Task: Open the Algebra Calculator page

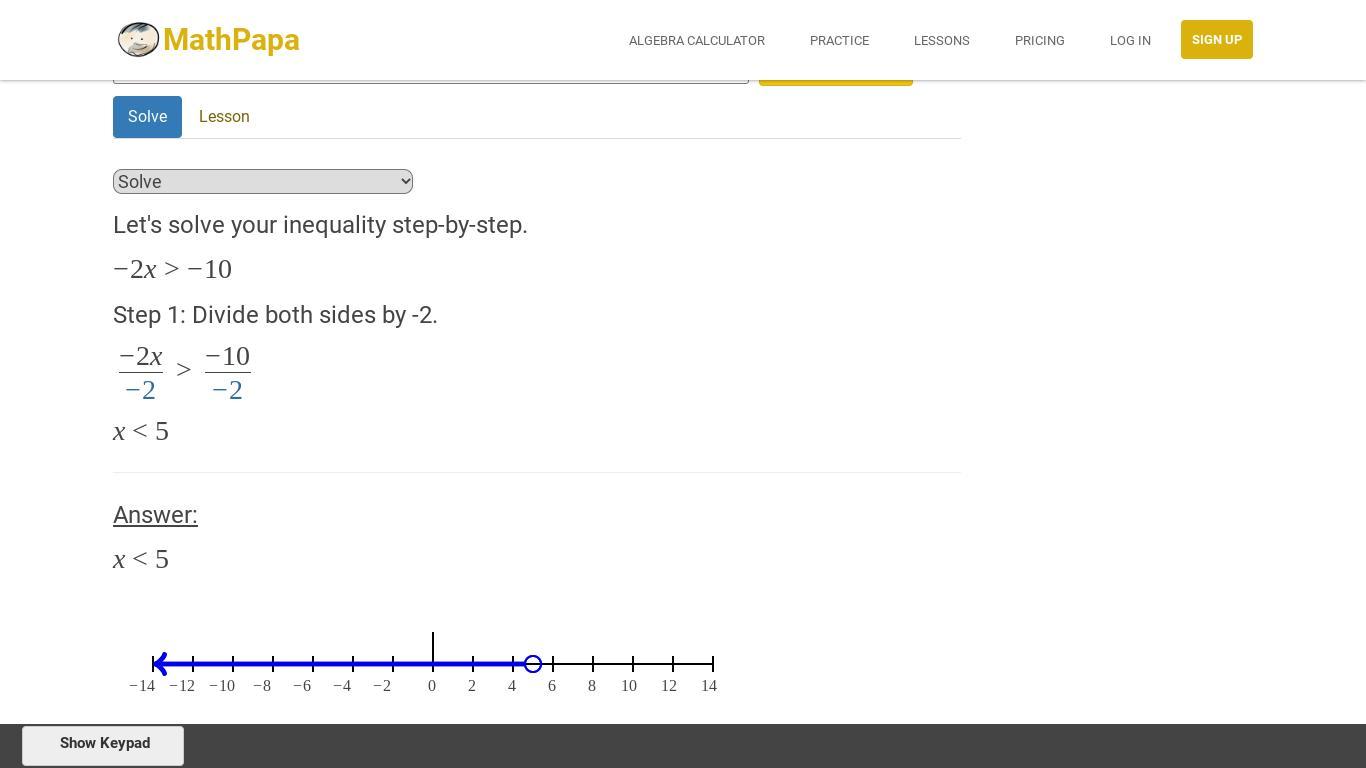Action: click(697, 40)
